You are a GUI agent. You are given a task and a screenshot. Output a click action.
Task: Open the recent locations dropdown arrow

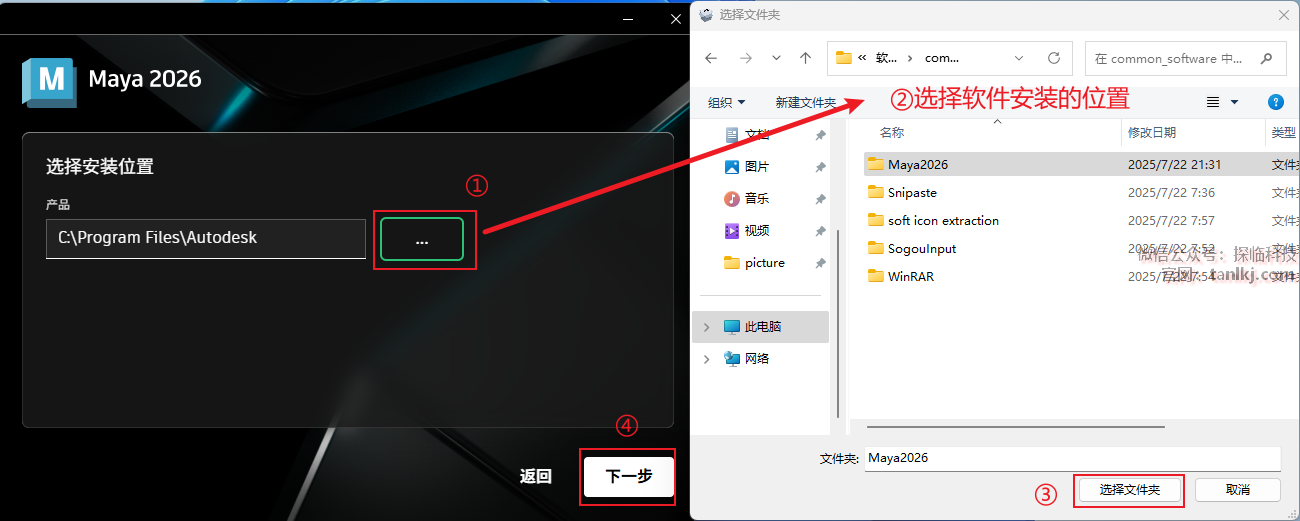[776, 59]
